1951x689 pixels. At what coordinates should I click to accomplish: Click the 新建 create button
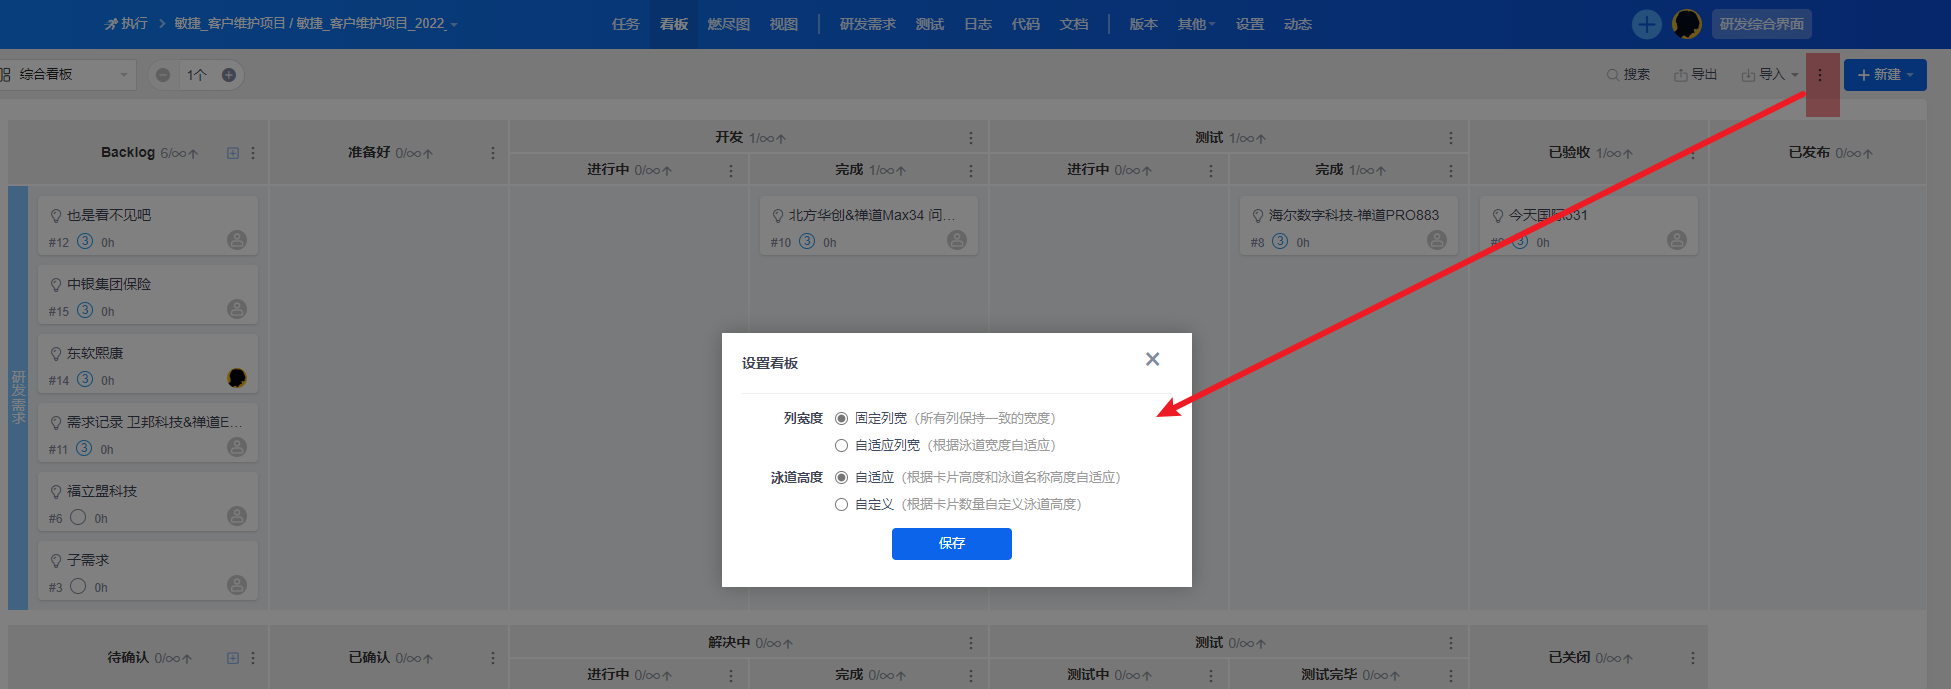coord(1885,75)
